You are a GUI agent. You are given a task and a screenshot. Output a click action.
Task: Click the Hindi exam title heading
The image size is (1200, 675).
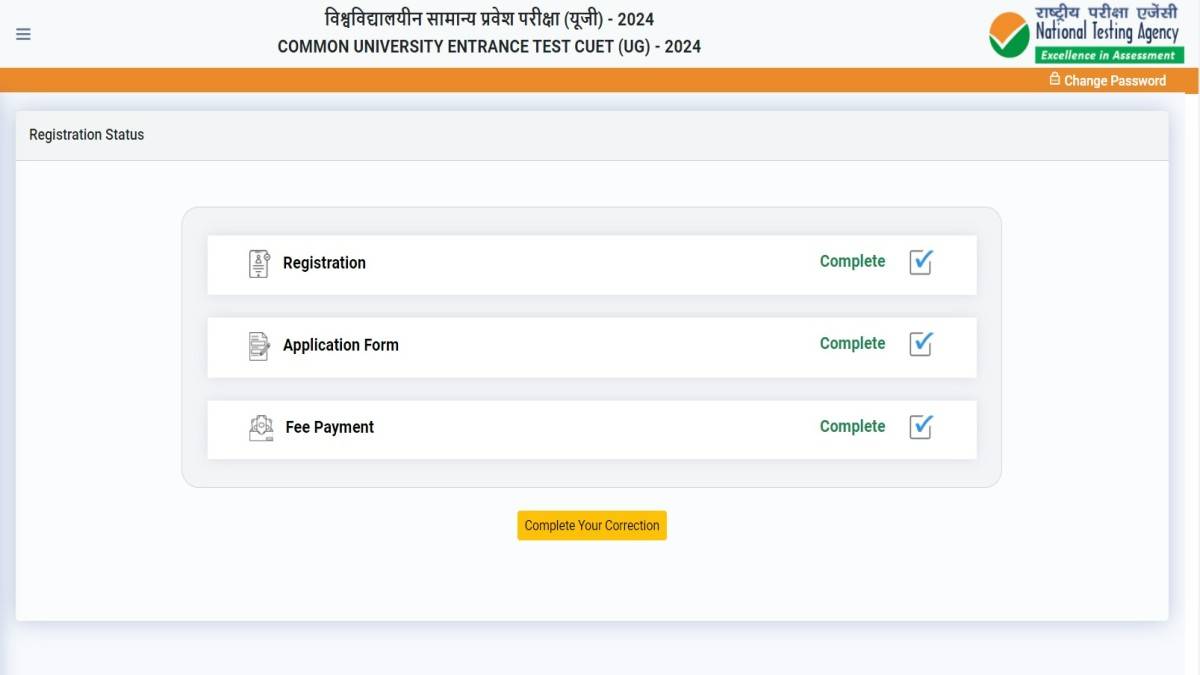[x=489, y=19]
